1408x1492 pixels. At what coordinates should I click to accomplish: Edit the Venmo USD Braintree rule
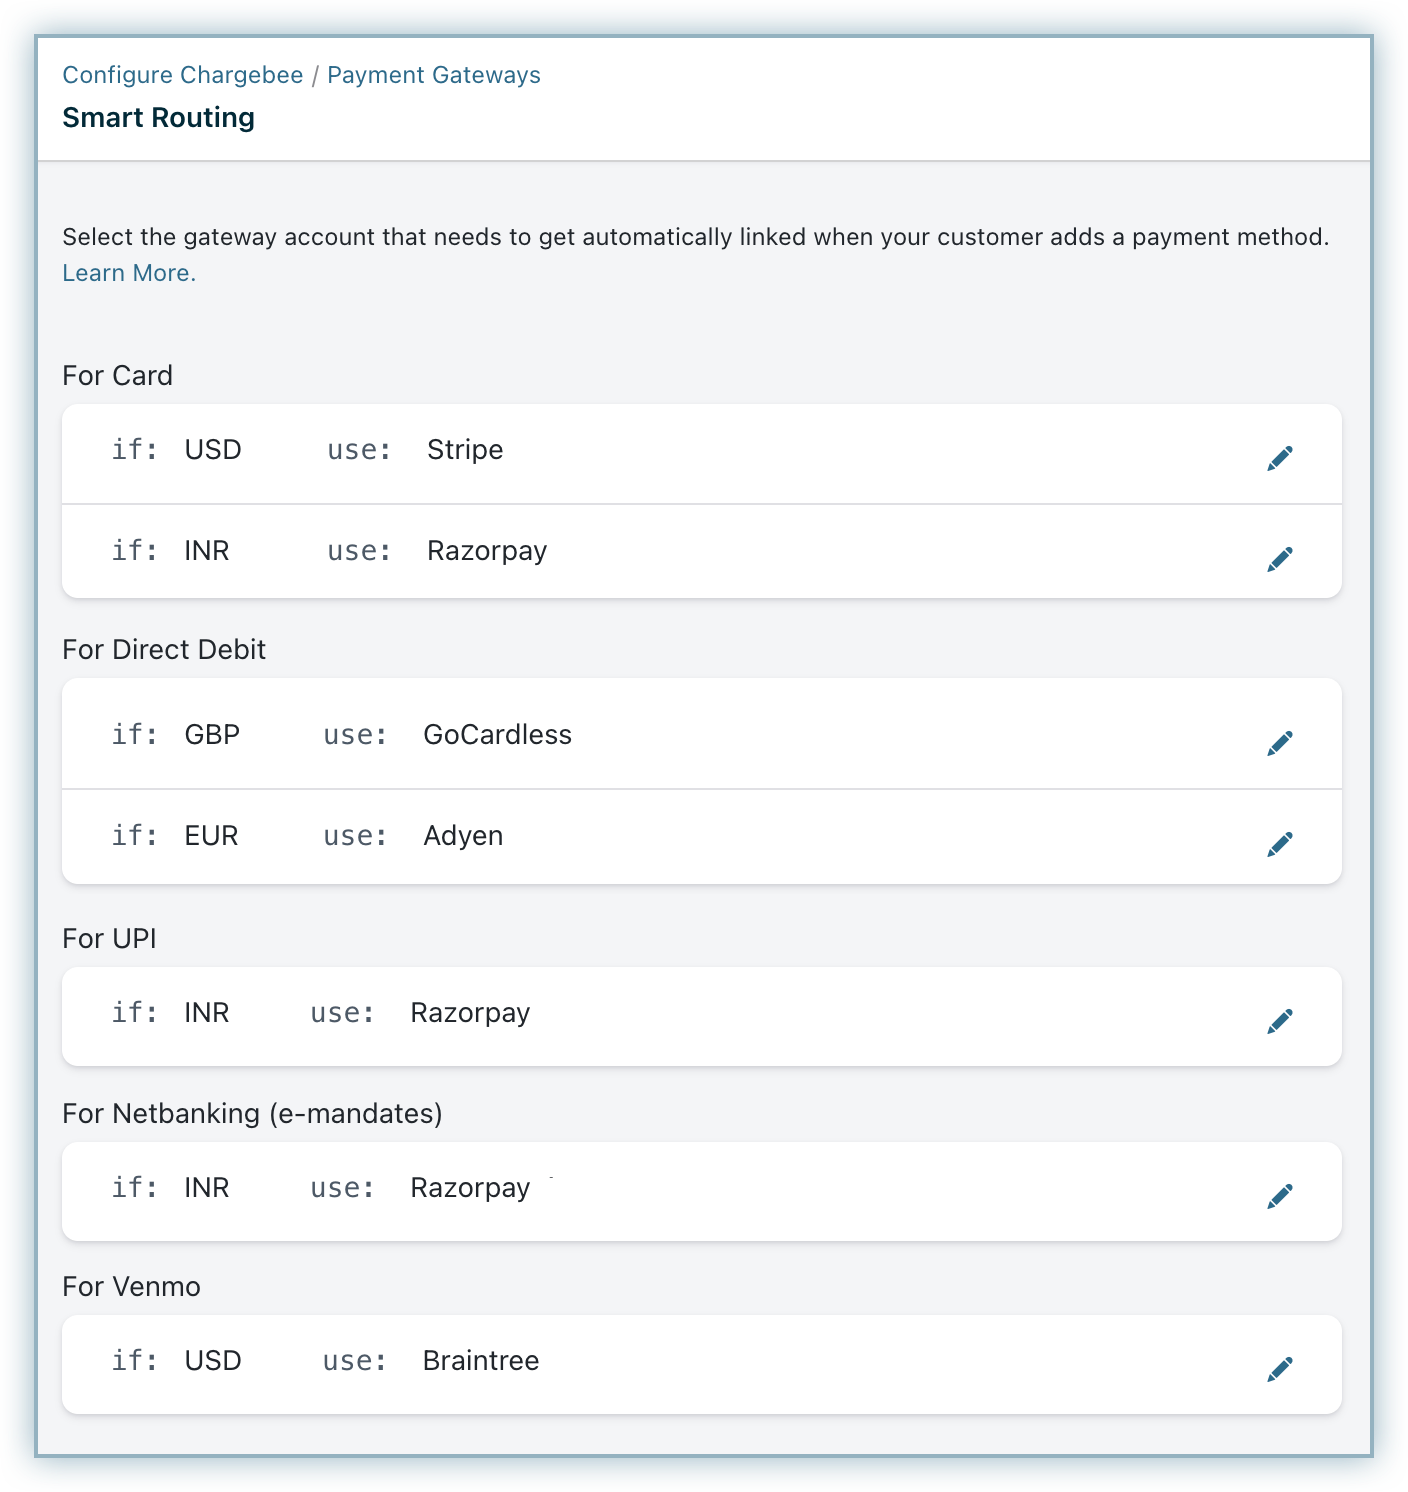pos(1279,1369)
